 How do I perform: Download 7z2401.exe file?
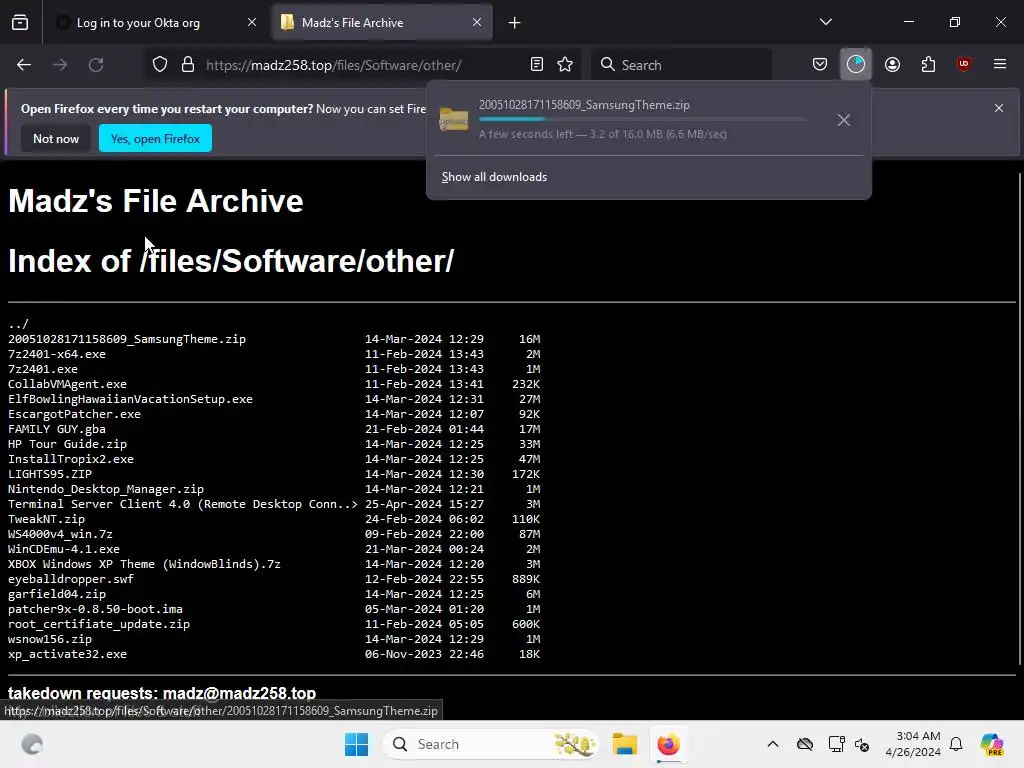[x=42, y=369]
